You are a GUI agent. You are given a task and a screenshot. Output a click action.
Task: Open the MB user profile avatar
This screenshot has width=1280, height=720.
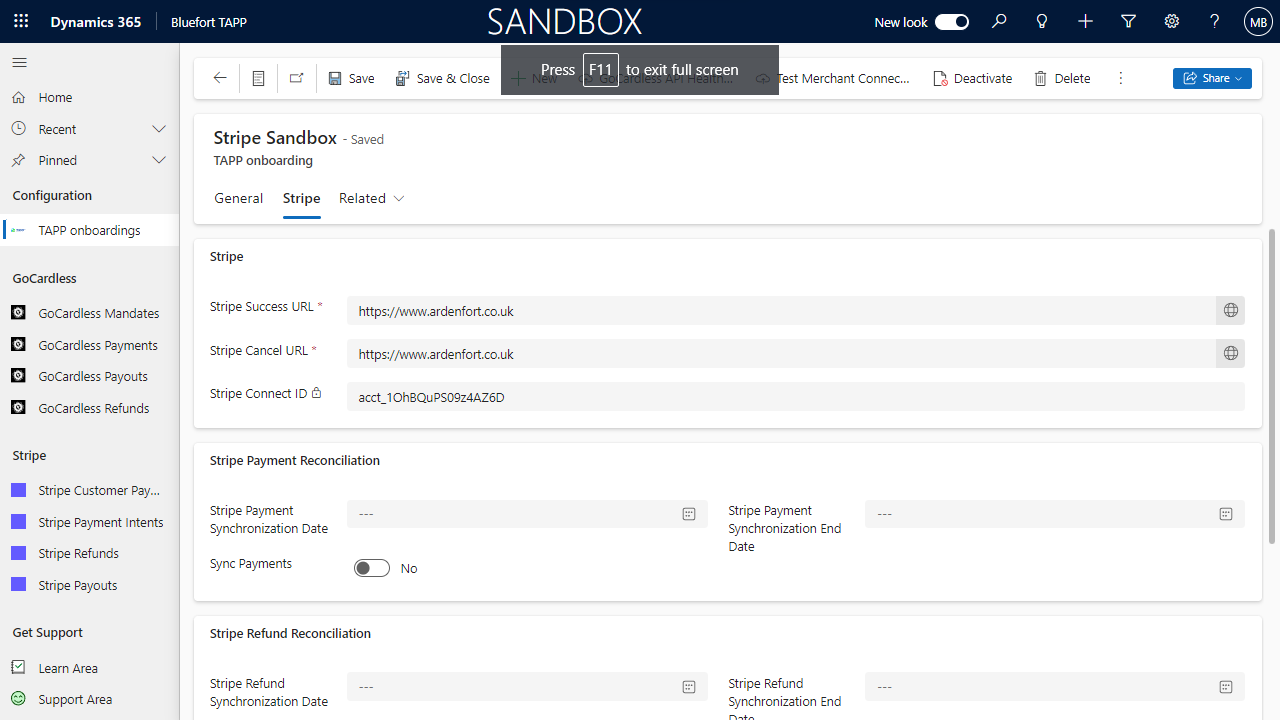tap(1258, 22)
